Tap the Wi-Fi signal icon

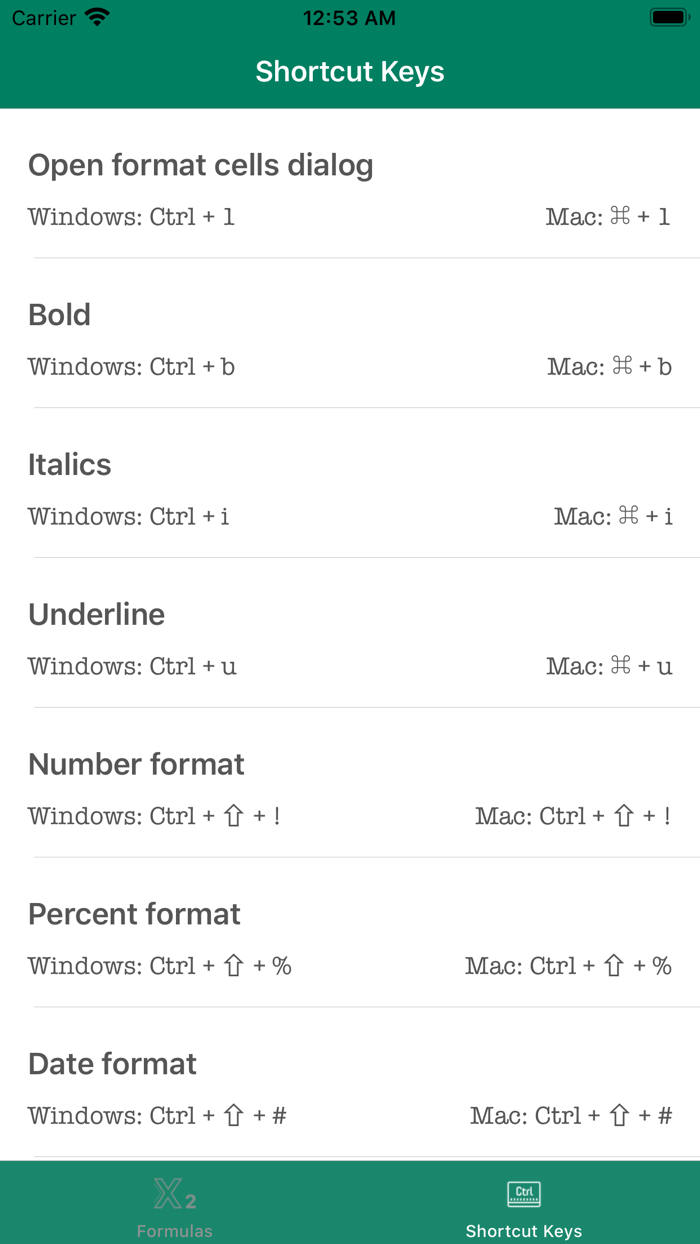click(97, 16)
